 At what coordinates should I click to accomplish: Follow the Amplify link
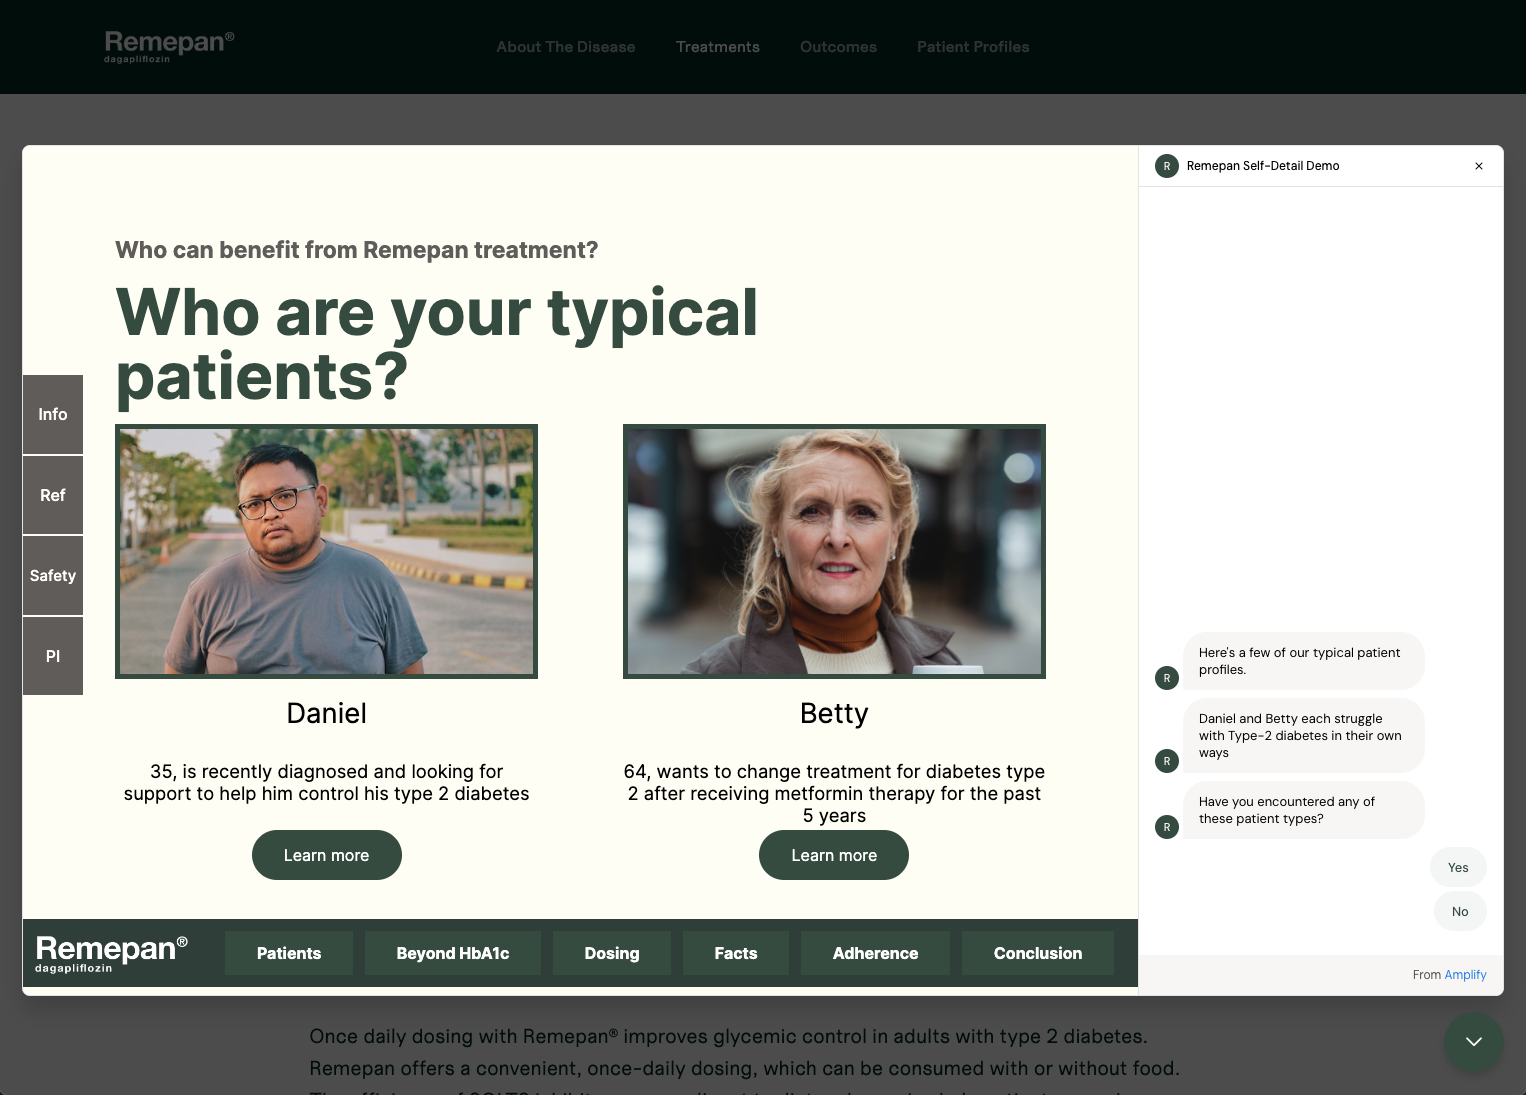coord(1465,975)
